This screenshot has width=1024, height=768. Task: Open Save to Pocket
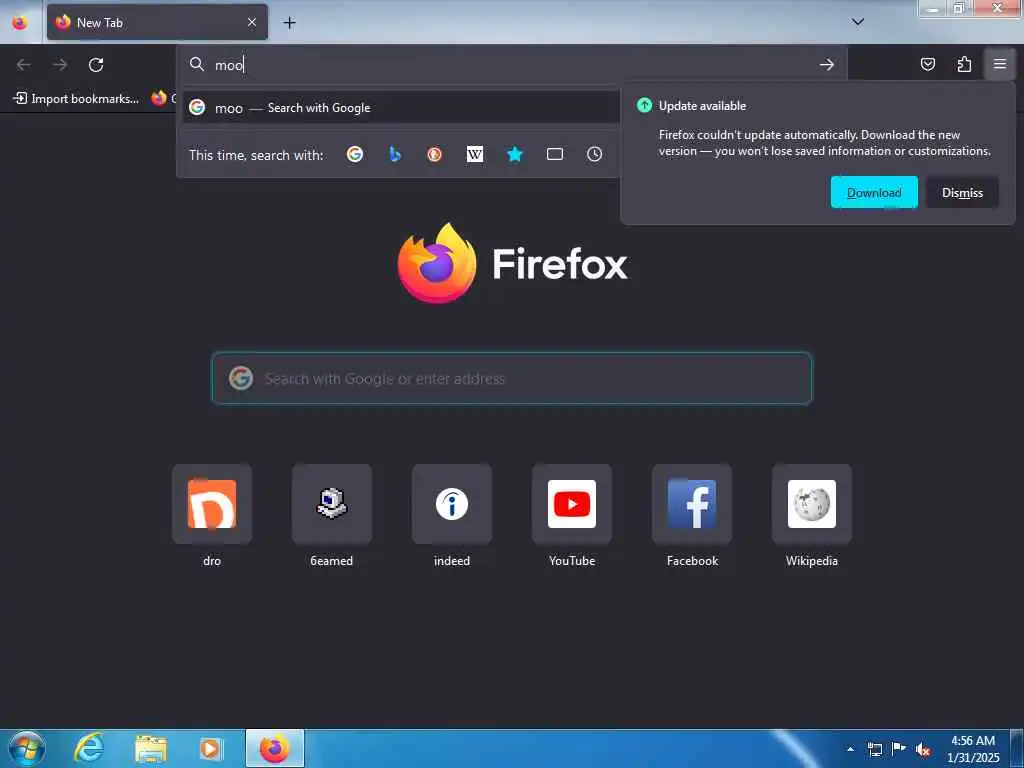click(x=927, y=64)
